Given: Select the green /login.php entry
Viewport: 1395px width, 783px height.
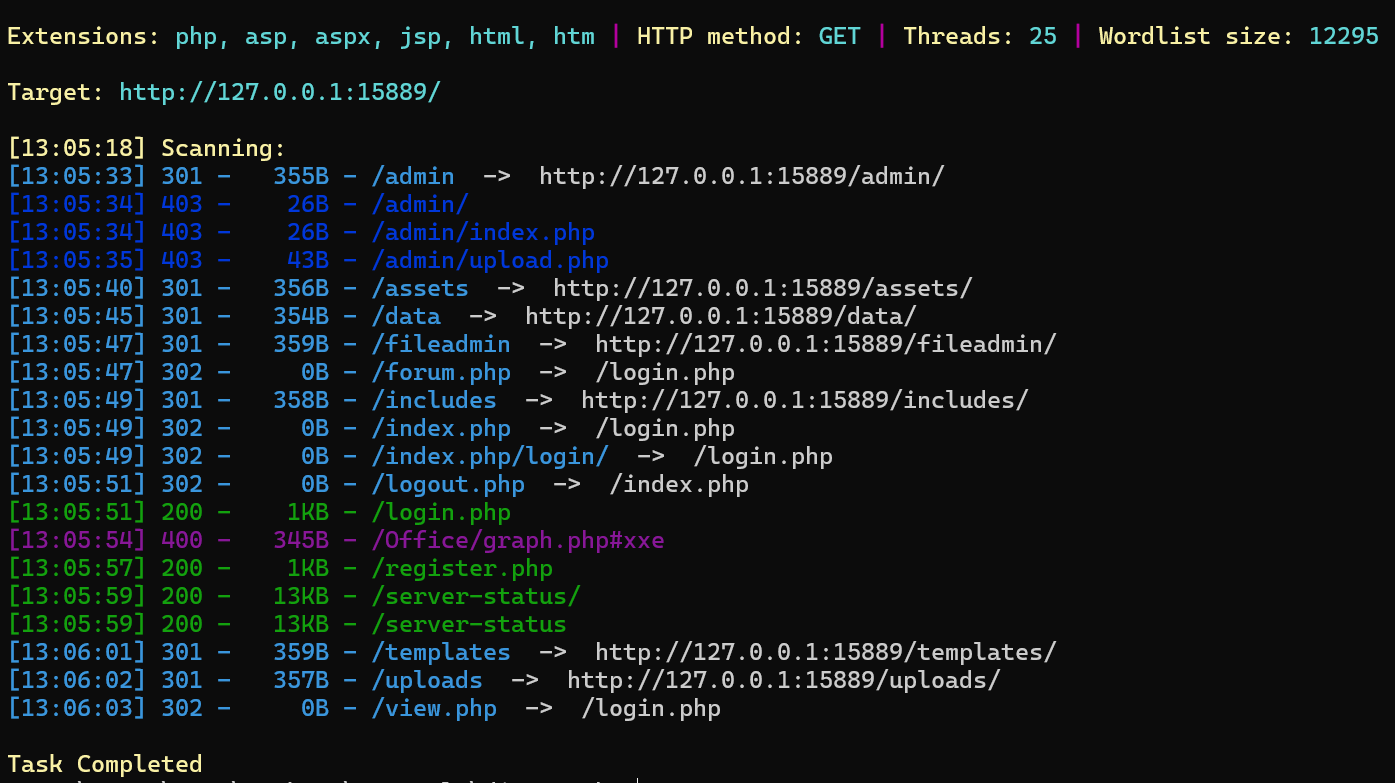Looking at the screenshot, I should pyautogui.click(x=441, y=513).
